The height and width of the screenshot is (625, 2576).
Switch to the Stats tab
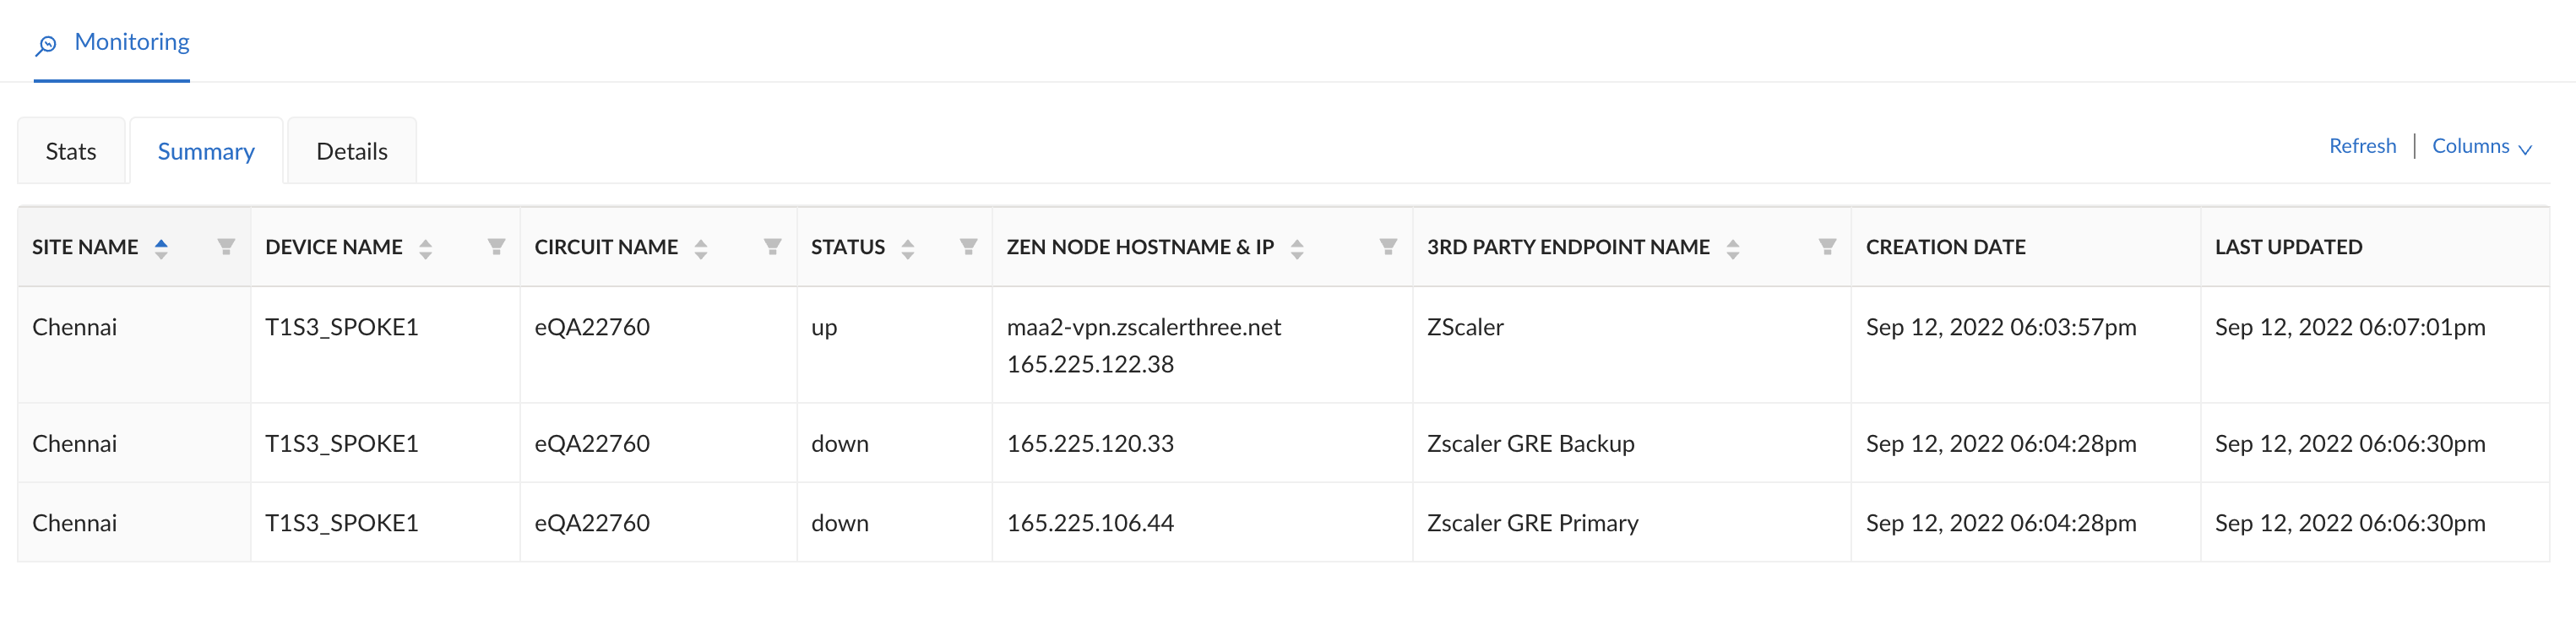(71, 151)
